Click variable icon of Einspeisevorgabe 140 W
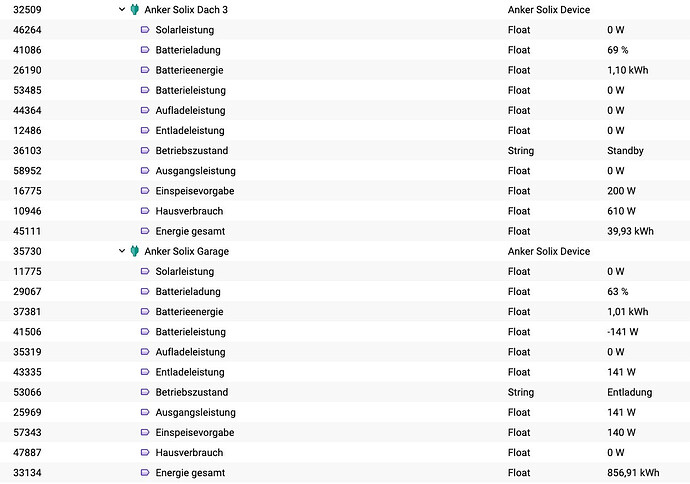 145,433
